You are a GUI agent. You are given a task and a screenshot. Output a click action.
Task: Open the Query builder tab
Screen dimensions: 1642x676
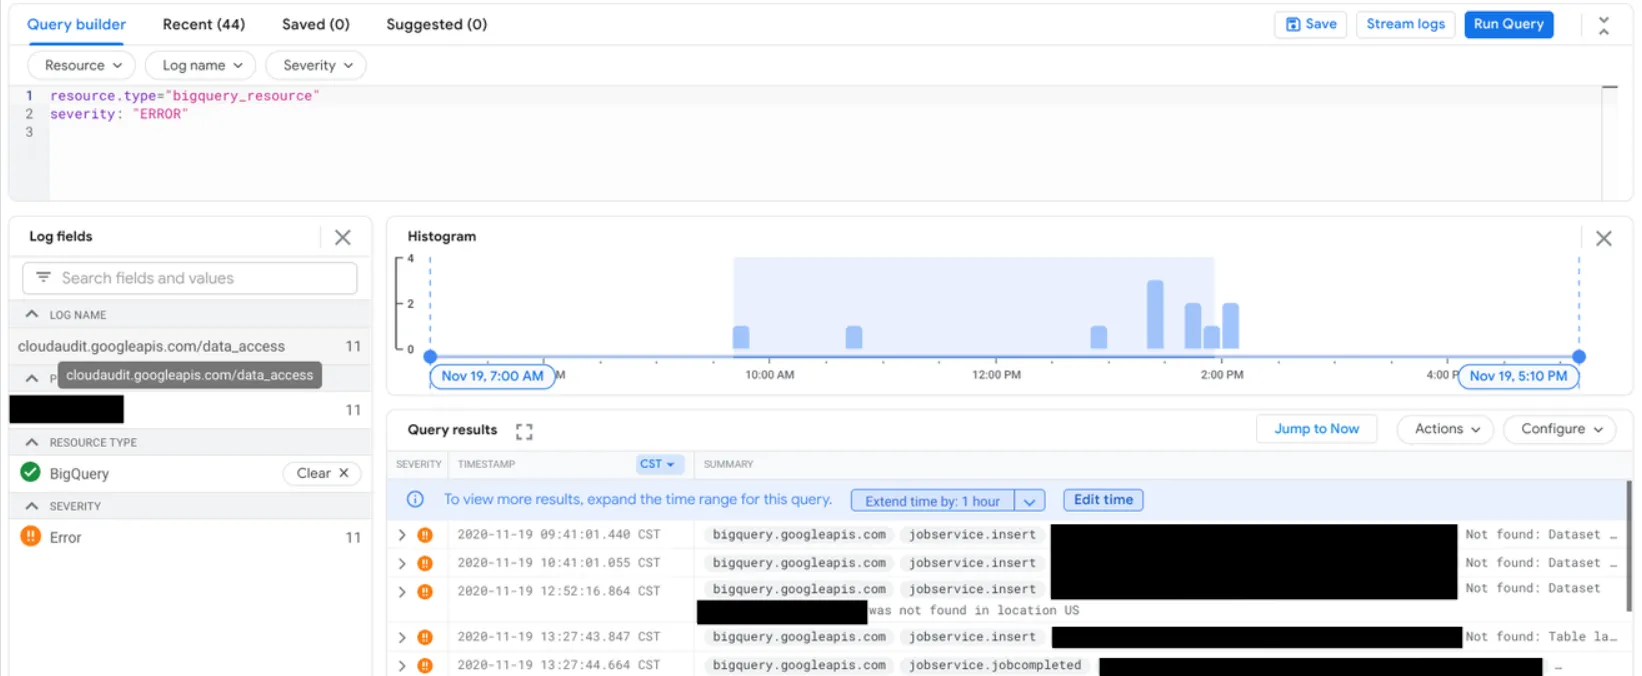click(x=76, y=24)
